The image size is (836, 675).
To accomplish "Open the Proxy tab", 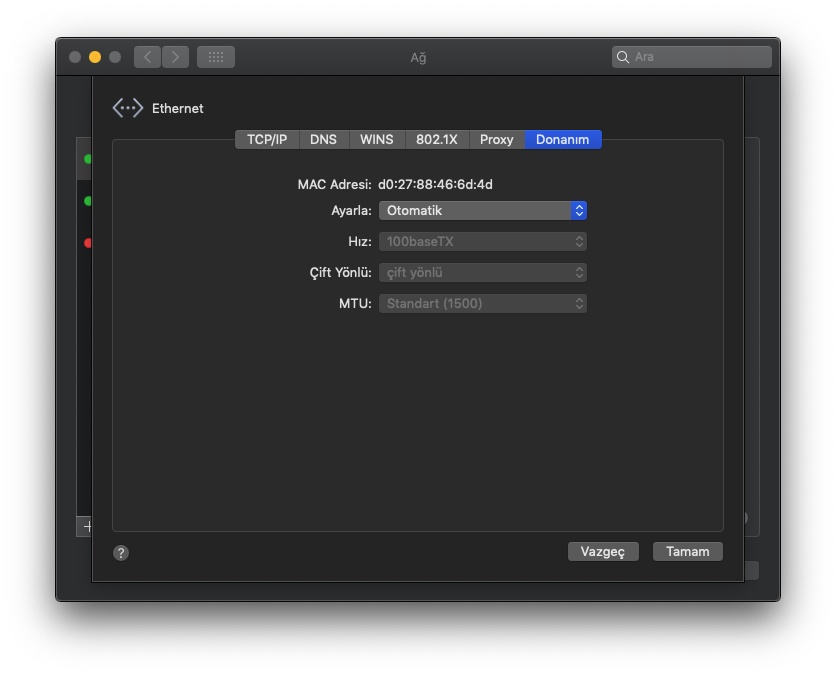I will click(496, 140).
